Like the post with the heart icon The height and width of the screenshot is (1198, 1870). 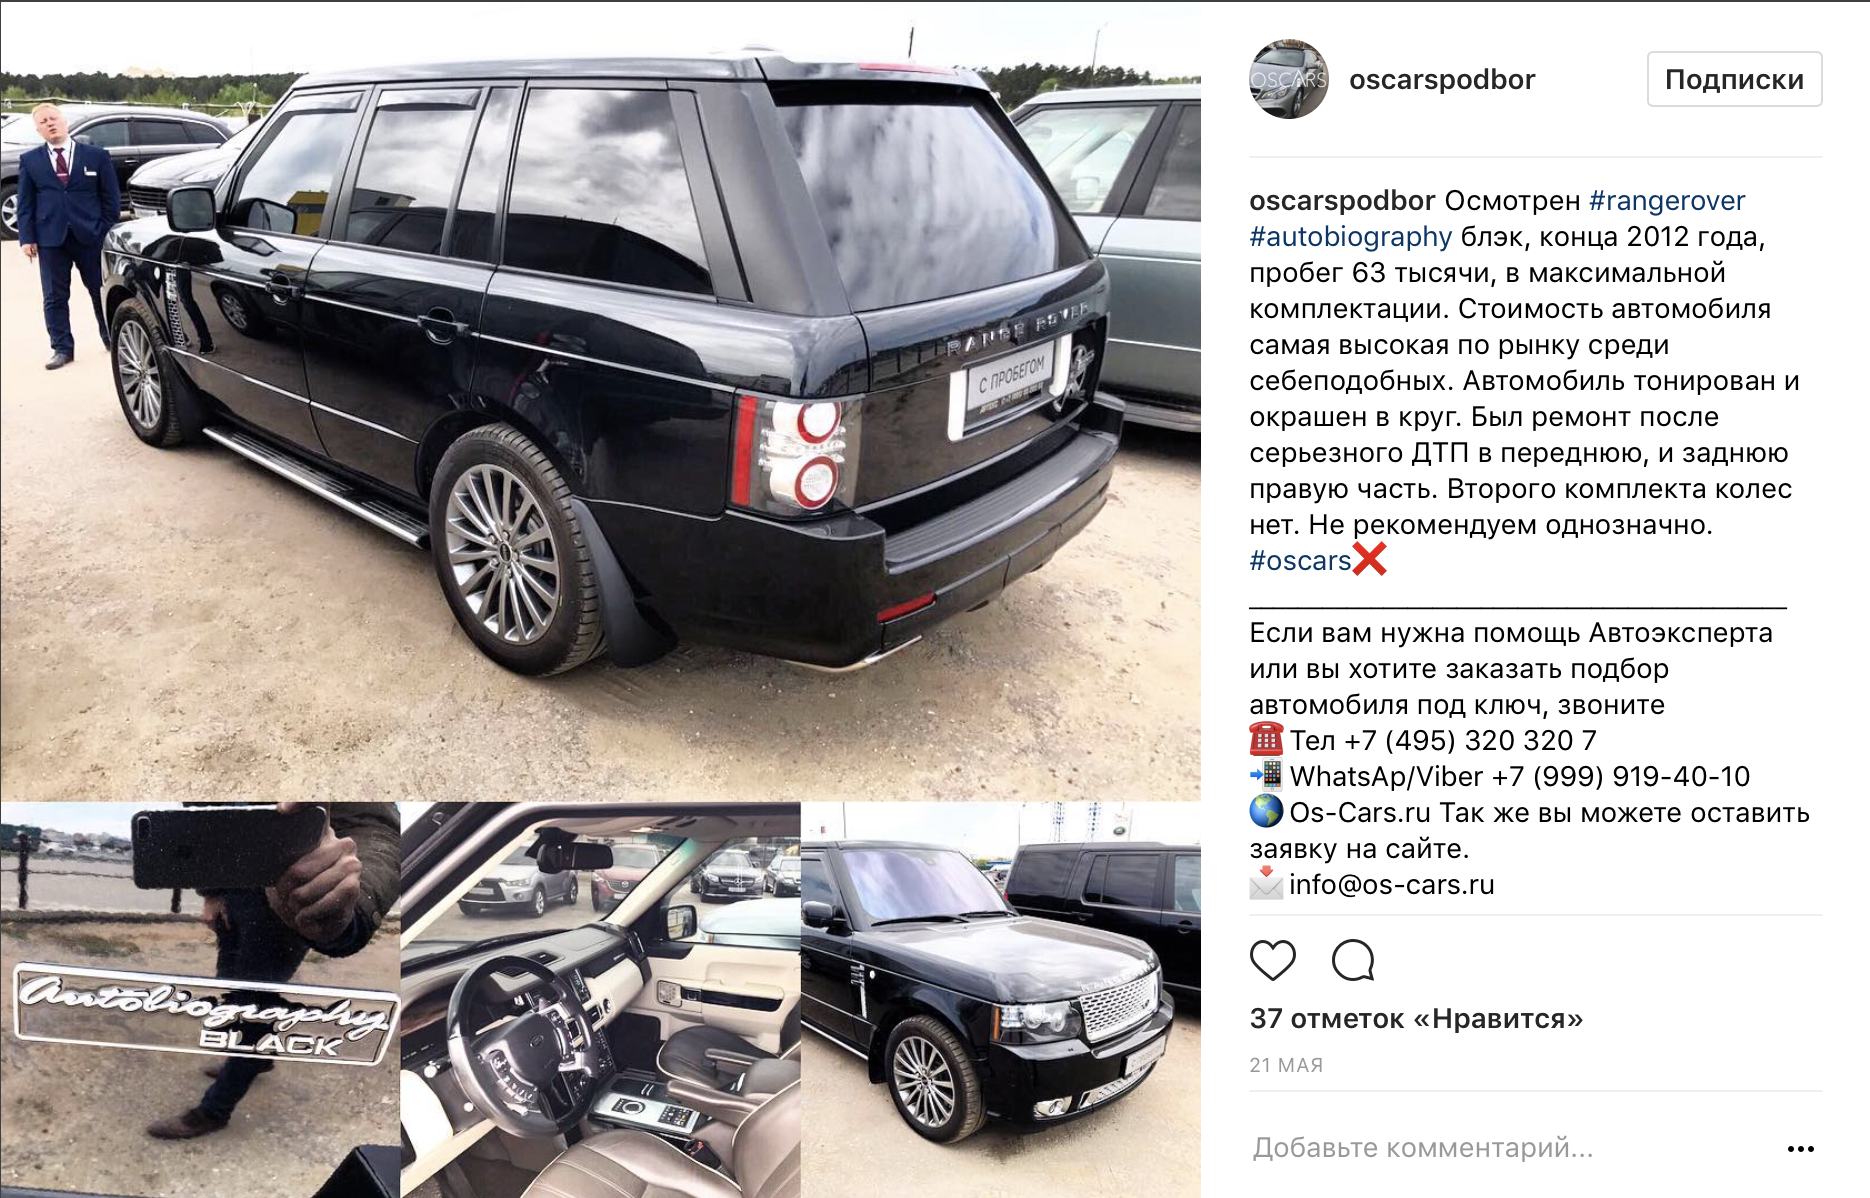(x=1272, y=960)
